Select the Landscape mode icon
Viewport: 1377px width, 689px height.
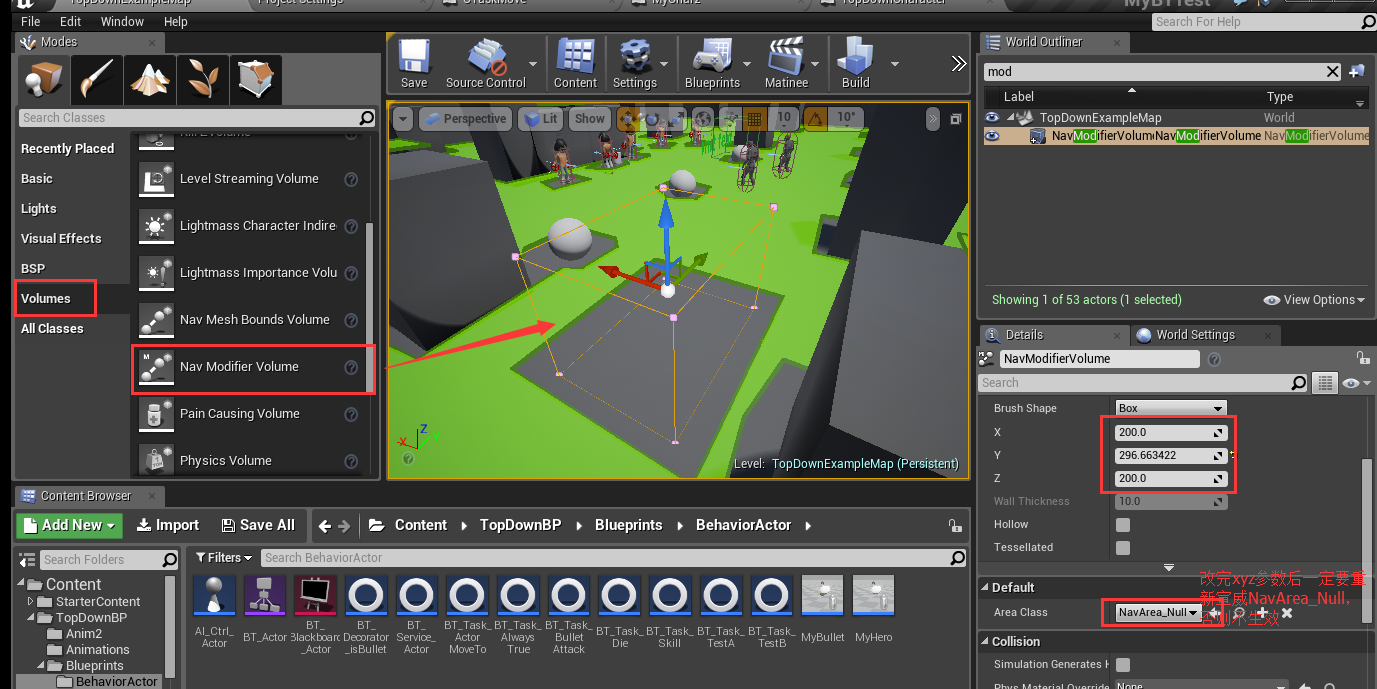[149, 79]
